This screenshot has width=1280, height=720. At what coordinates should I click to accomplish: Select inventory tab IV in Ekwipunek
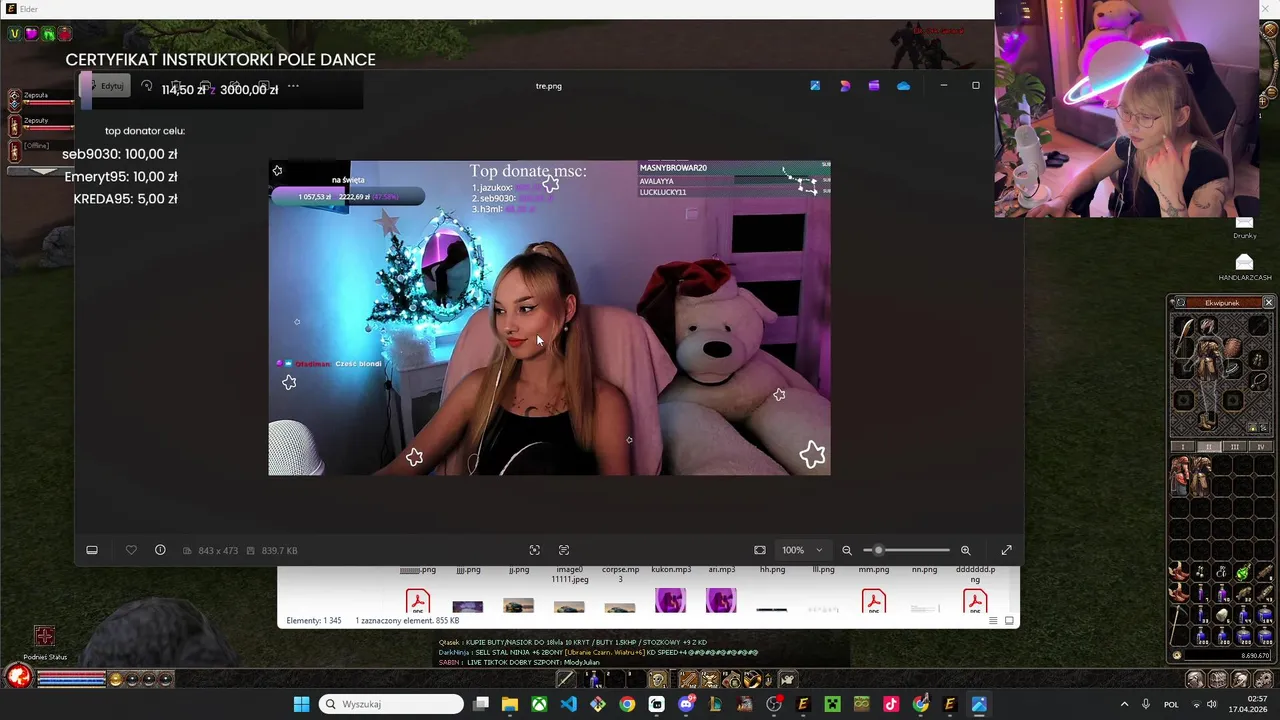(1259, 447)
